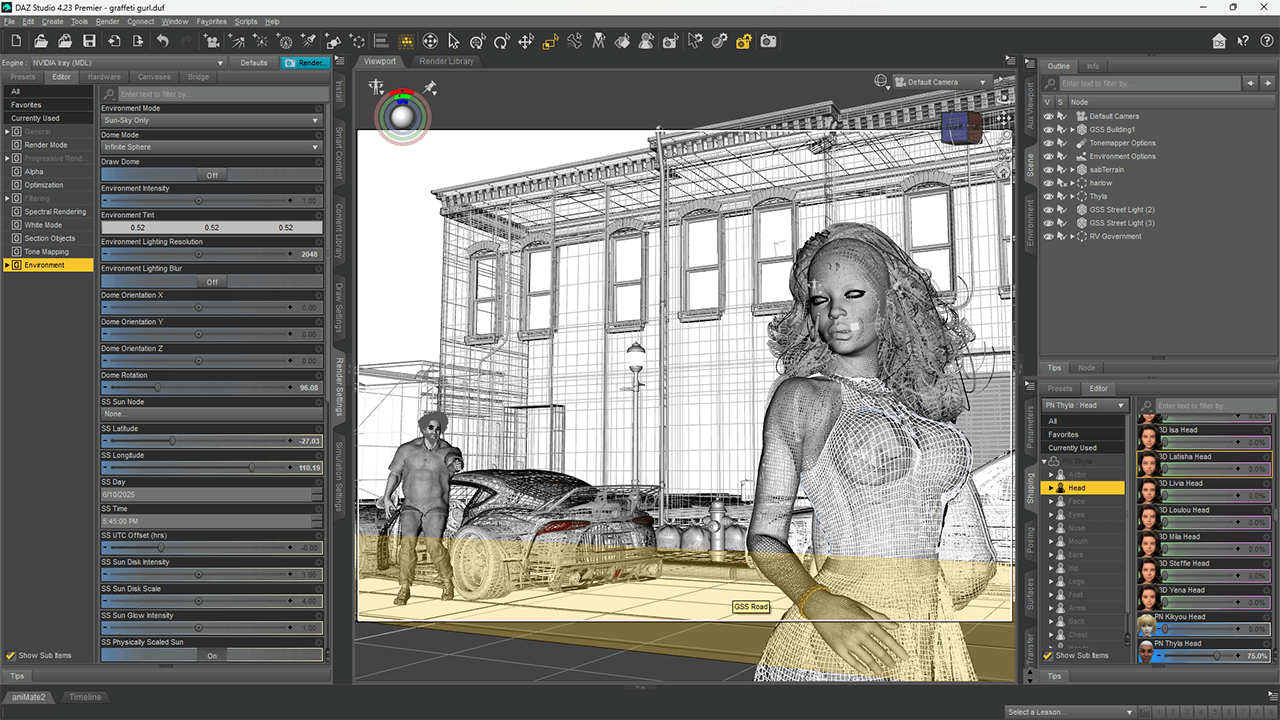Click the Redo icon in the toolbar

pos(186,41)
